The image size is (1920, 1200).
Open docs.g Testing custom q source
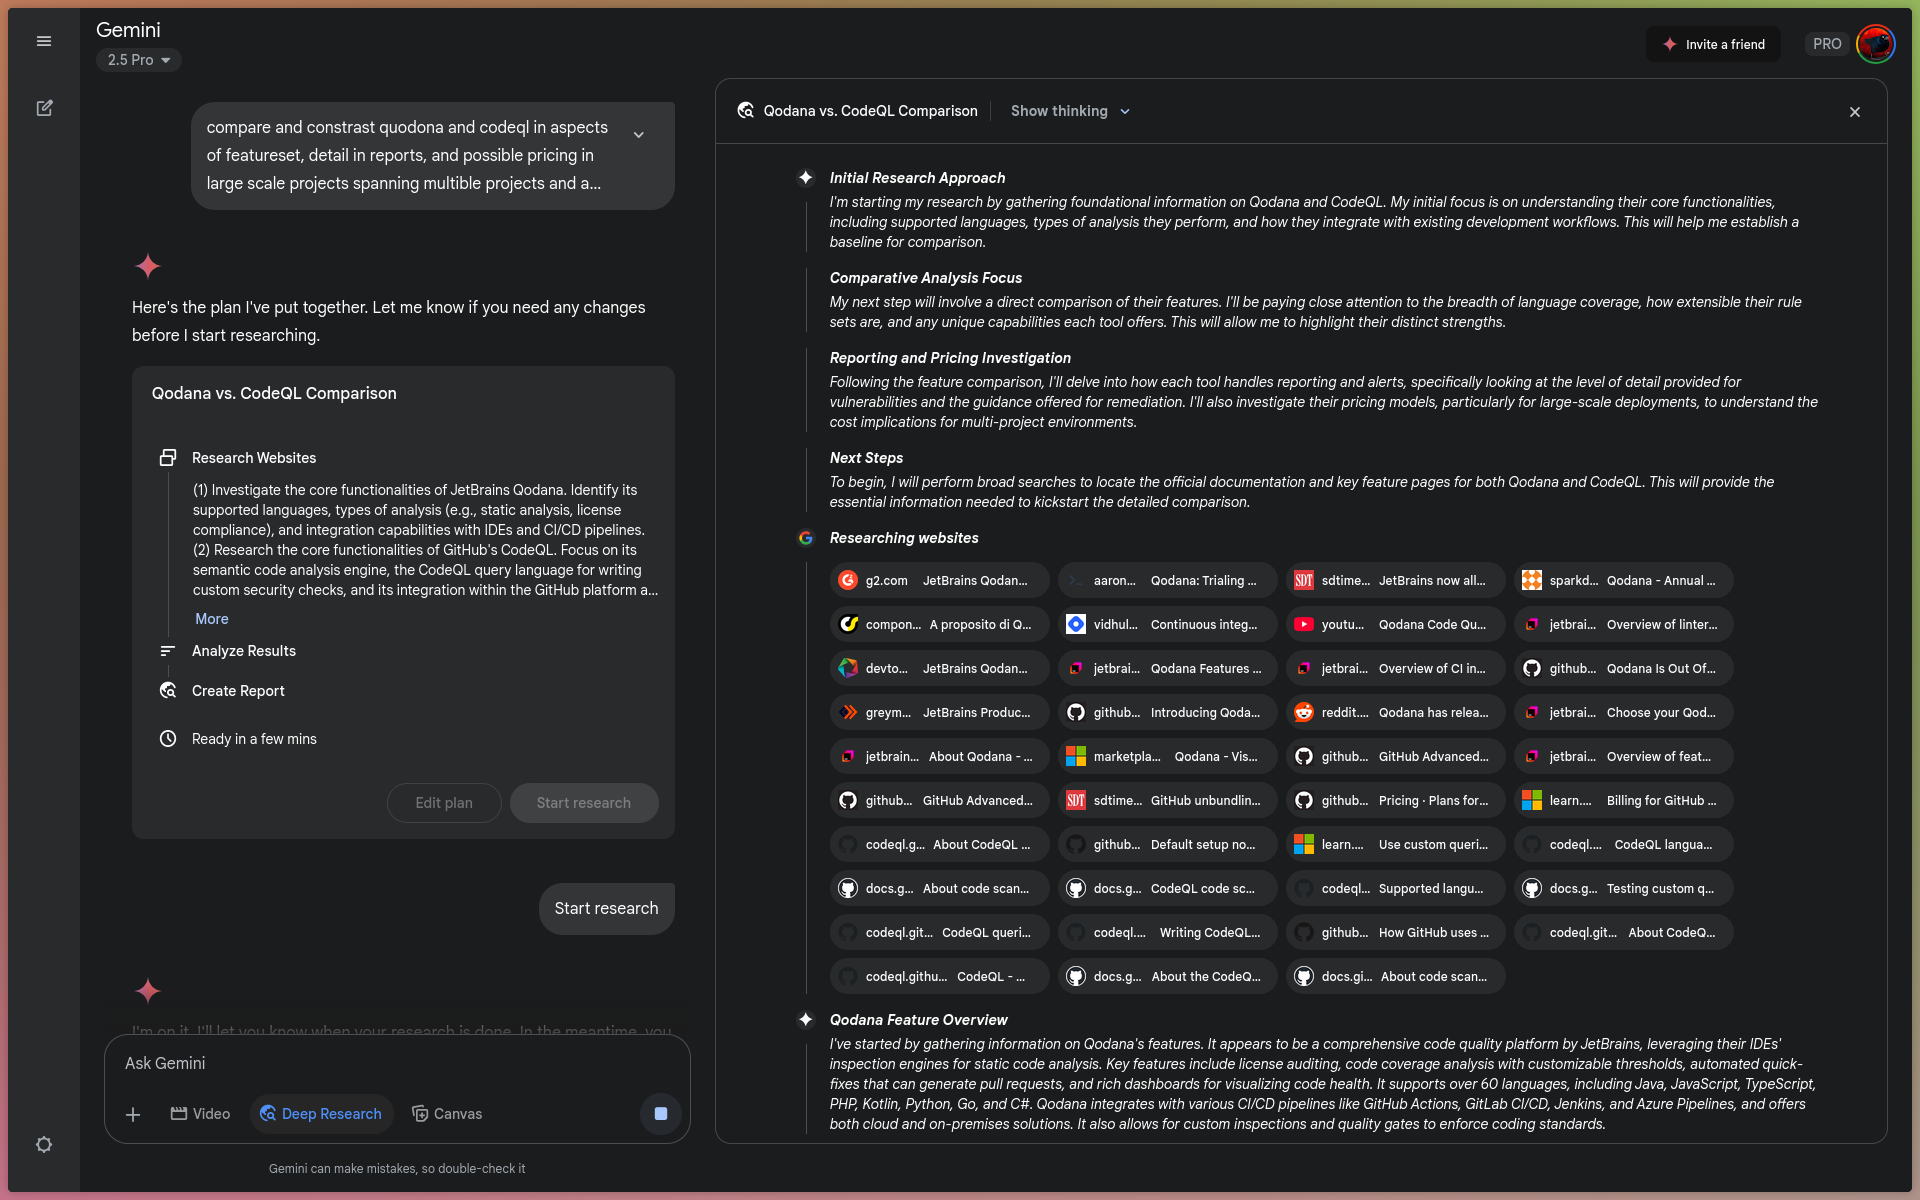coord(1623,889)
